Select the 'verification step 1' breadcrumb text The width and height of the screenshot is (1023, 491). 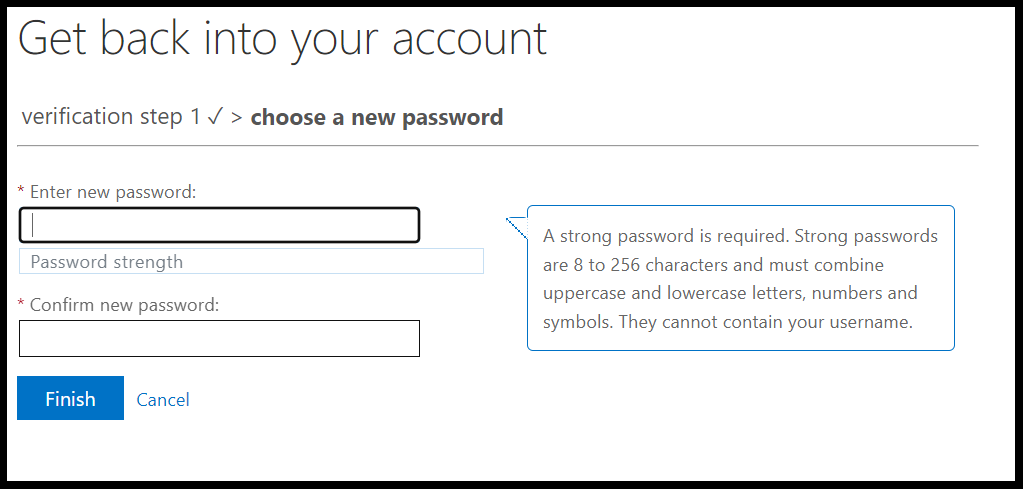tap(110, 118)
